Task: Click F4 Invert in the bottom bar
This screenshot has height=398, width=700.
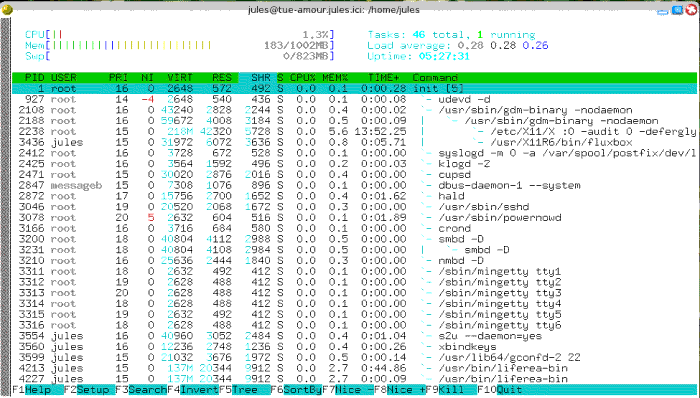Action: coord(193,390)
